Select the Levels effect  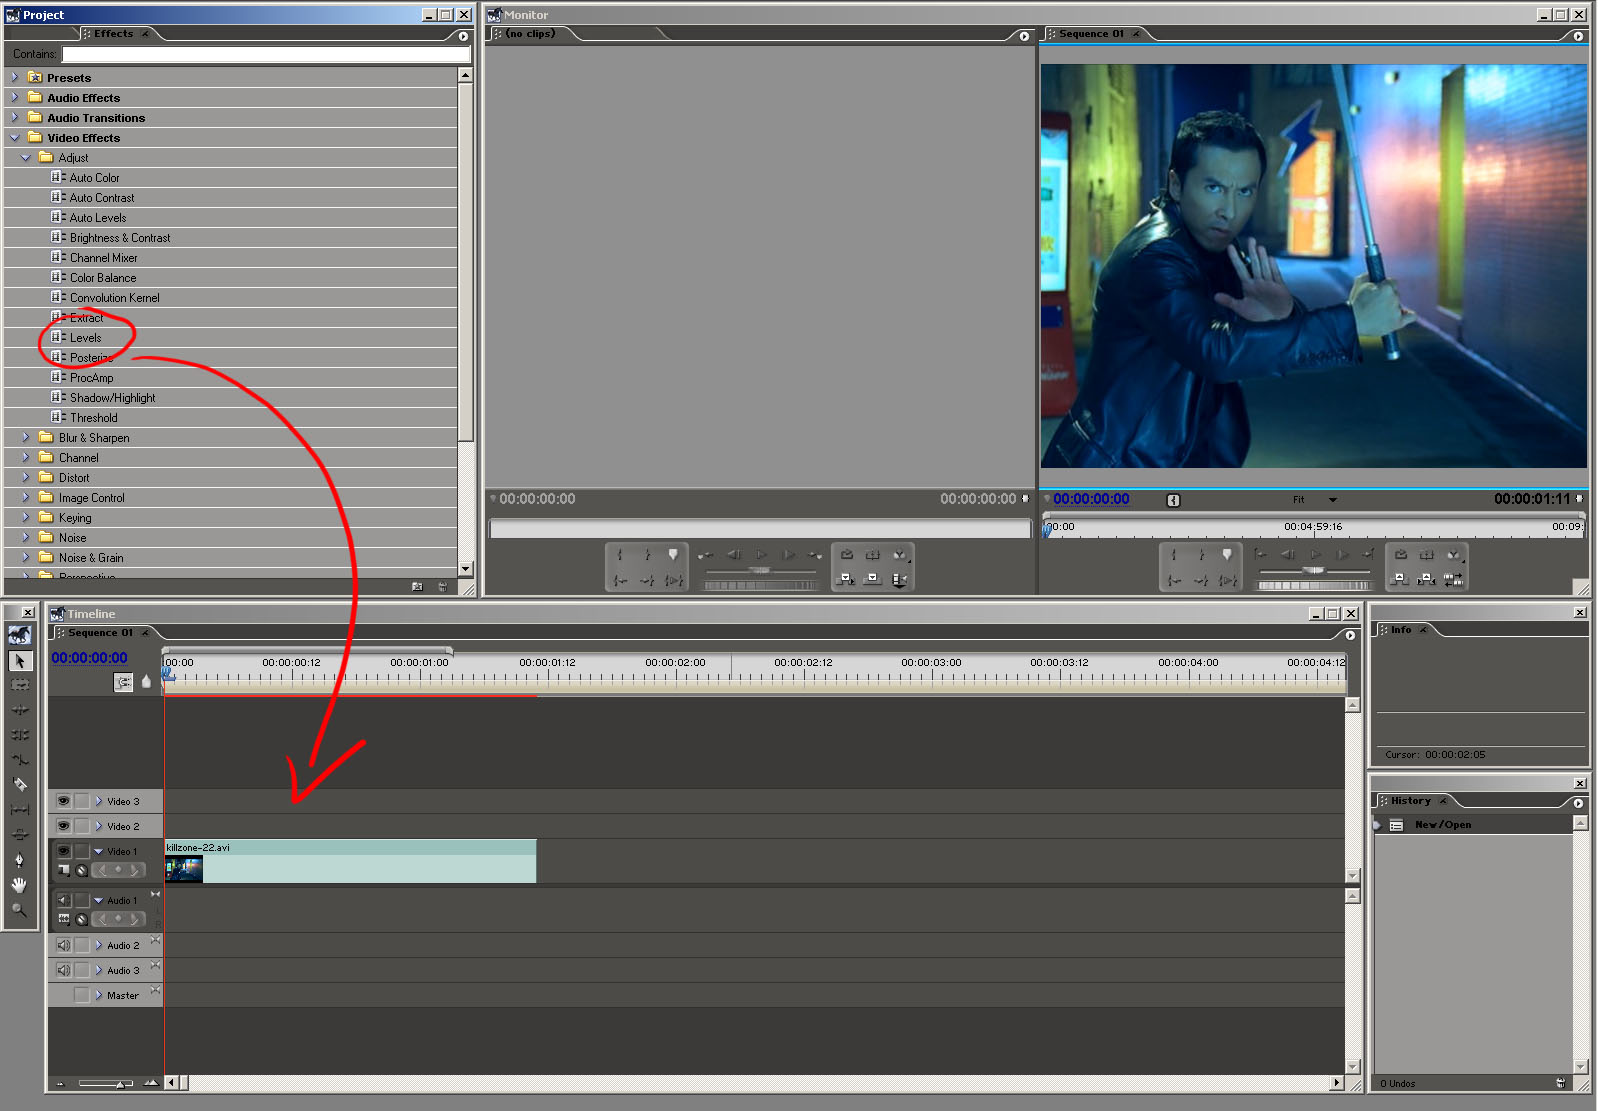pyautogui.click(x=85, y=338)
